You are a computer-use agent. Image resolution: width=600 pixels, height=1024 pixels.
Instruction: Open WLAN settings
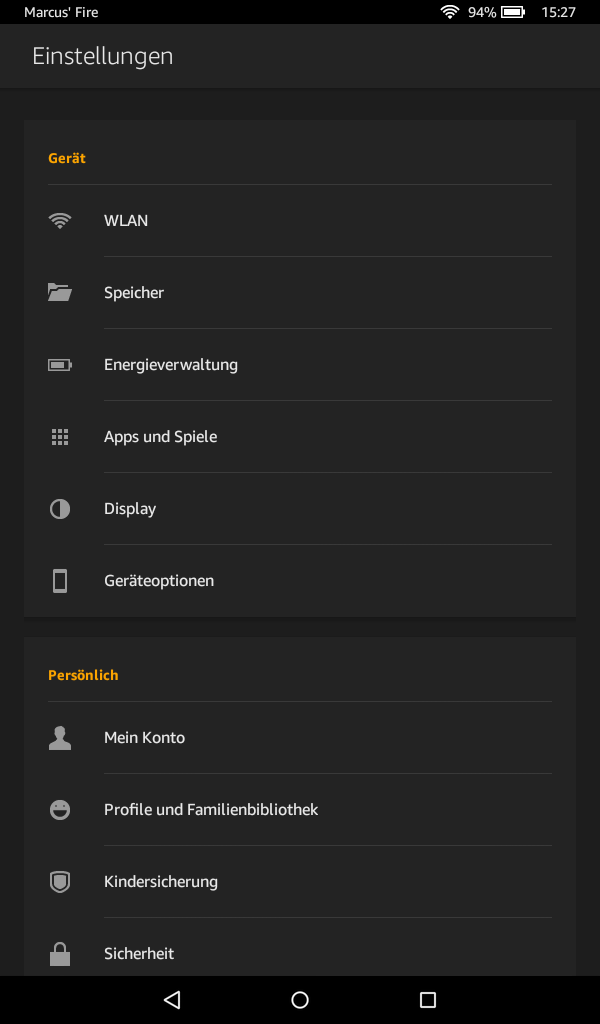[126, 221]
